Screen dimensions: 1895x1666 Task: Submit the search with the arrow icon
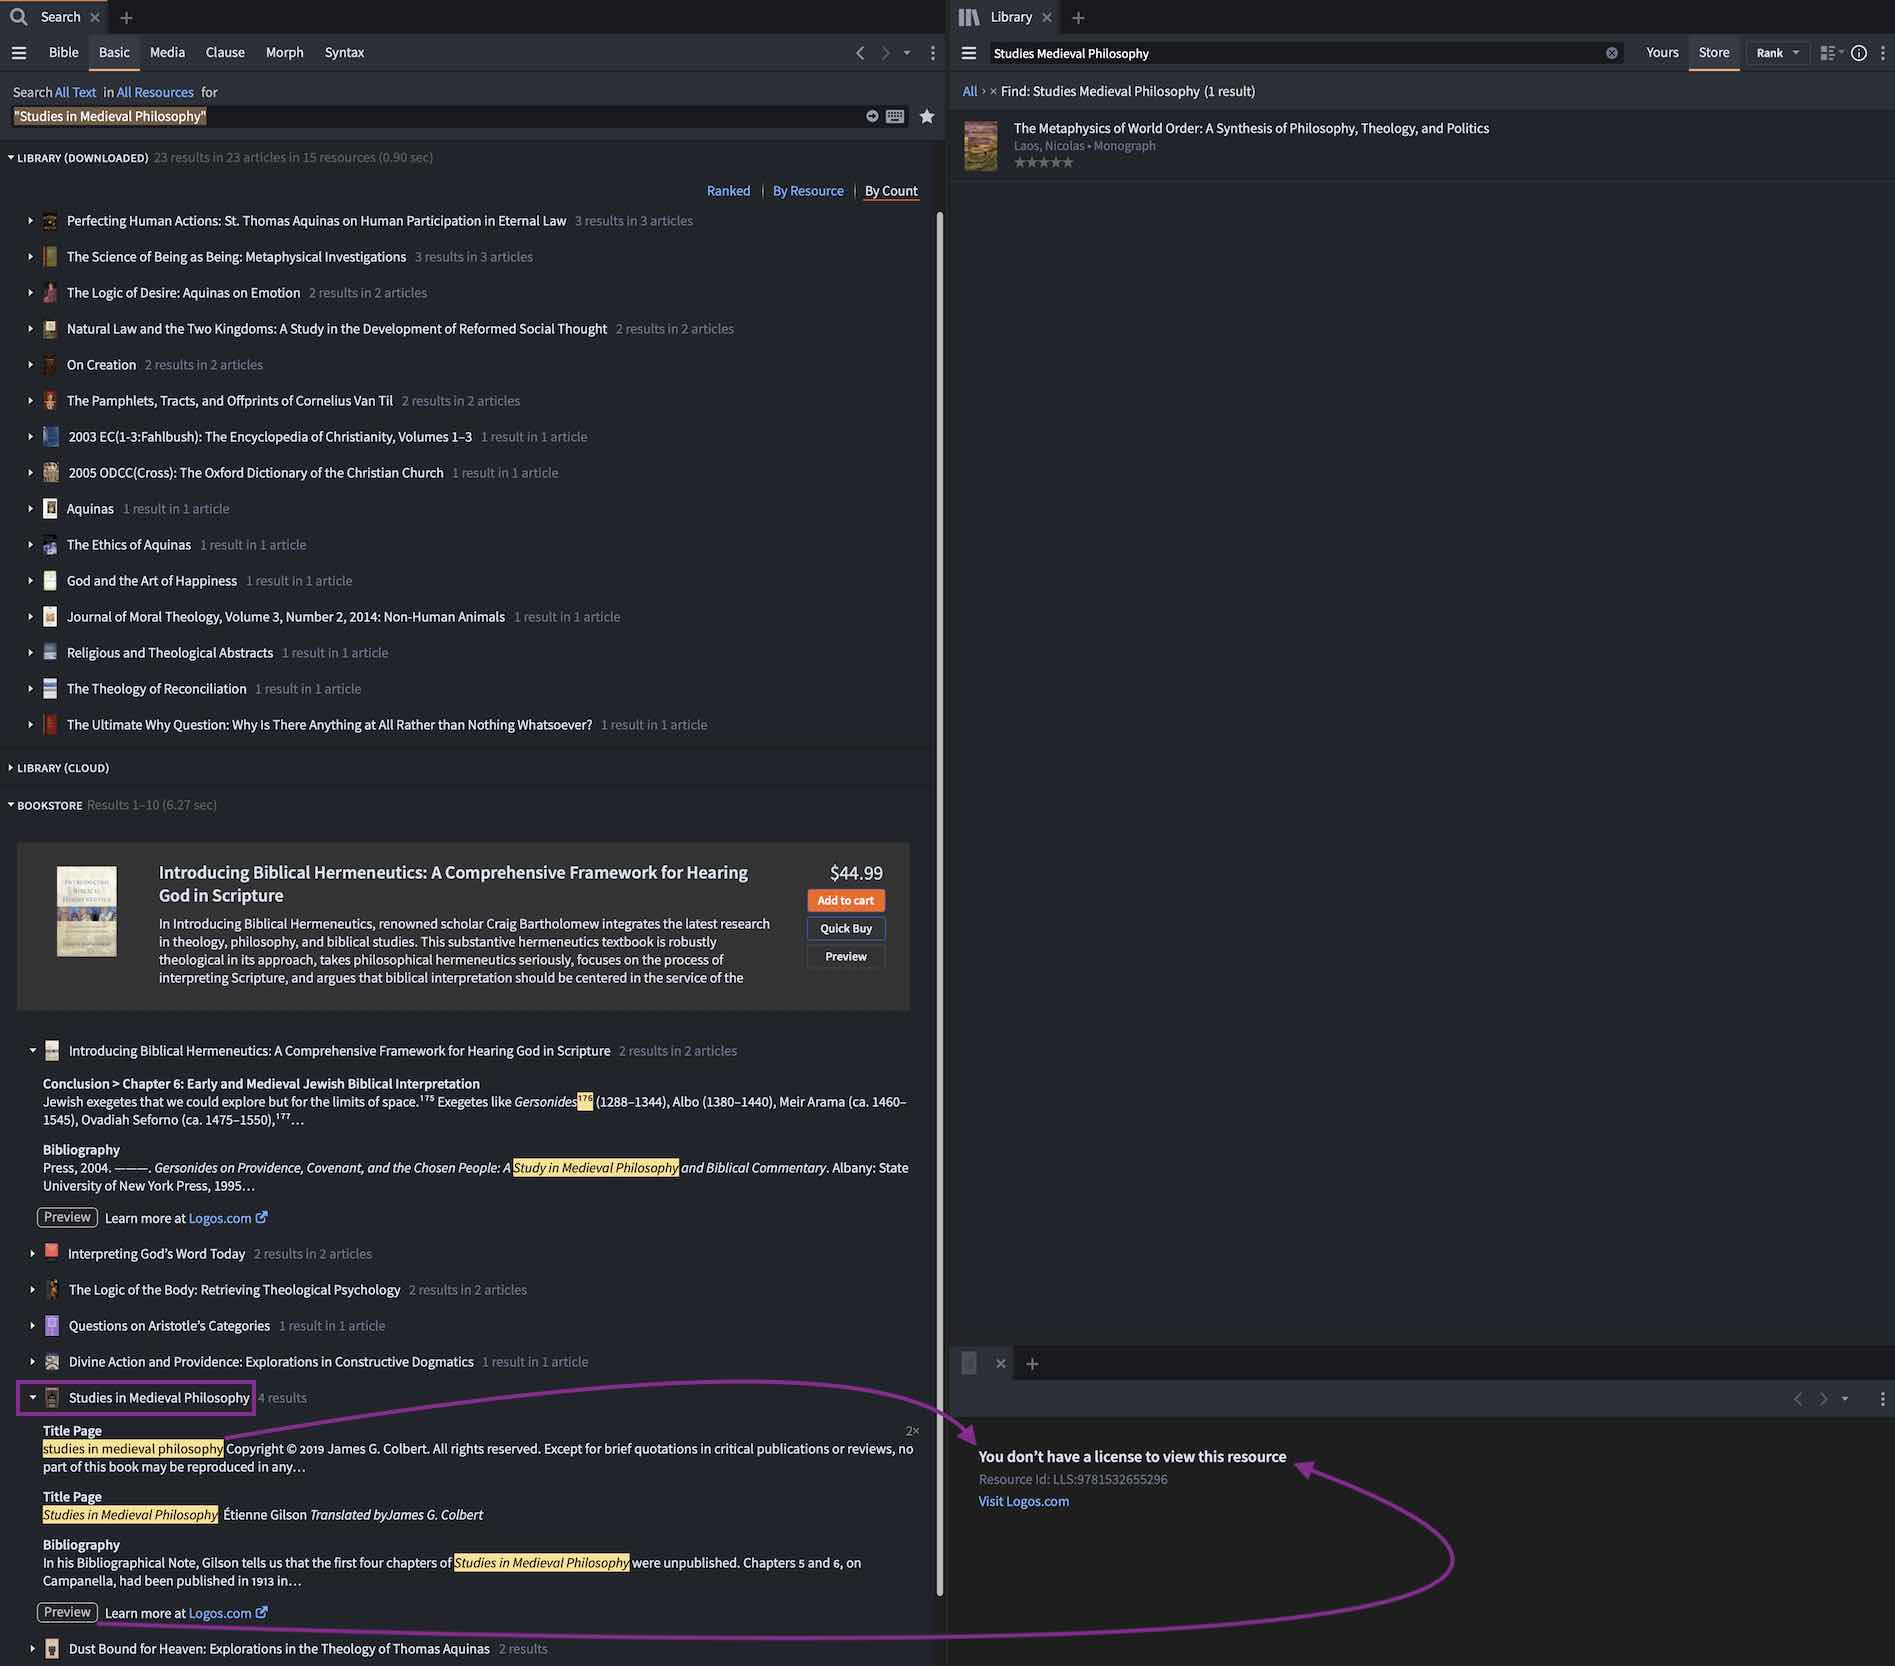[872, 116]
